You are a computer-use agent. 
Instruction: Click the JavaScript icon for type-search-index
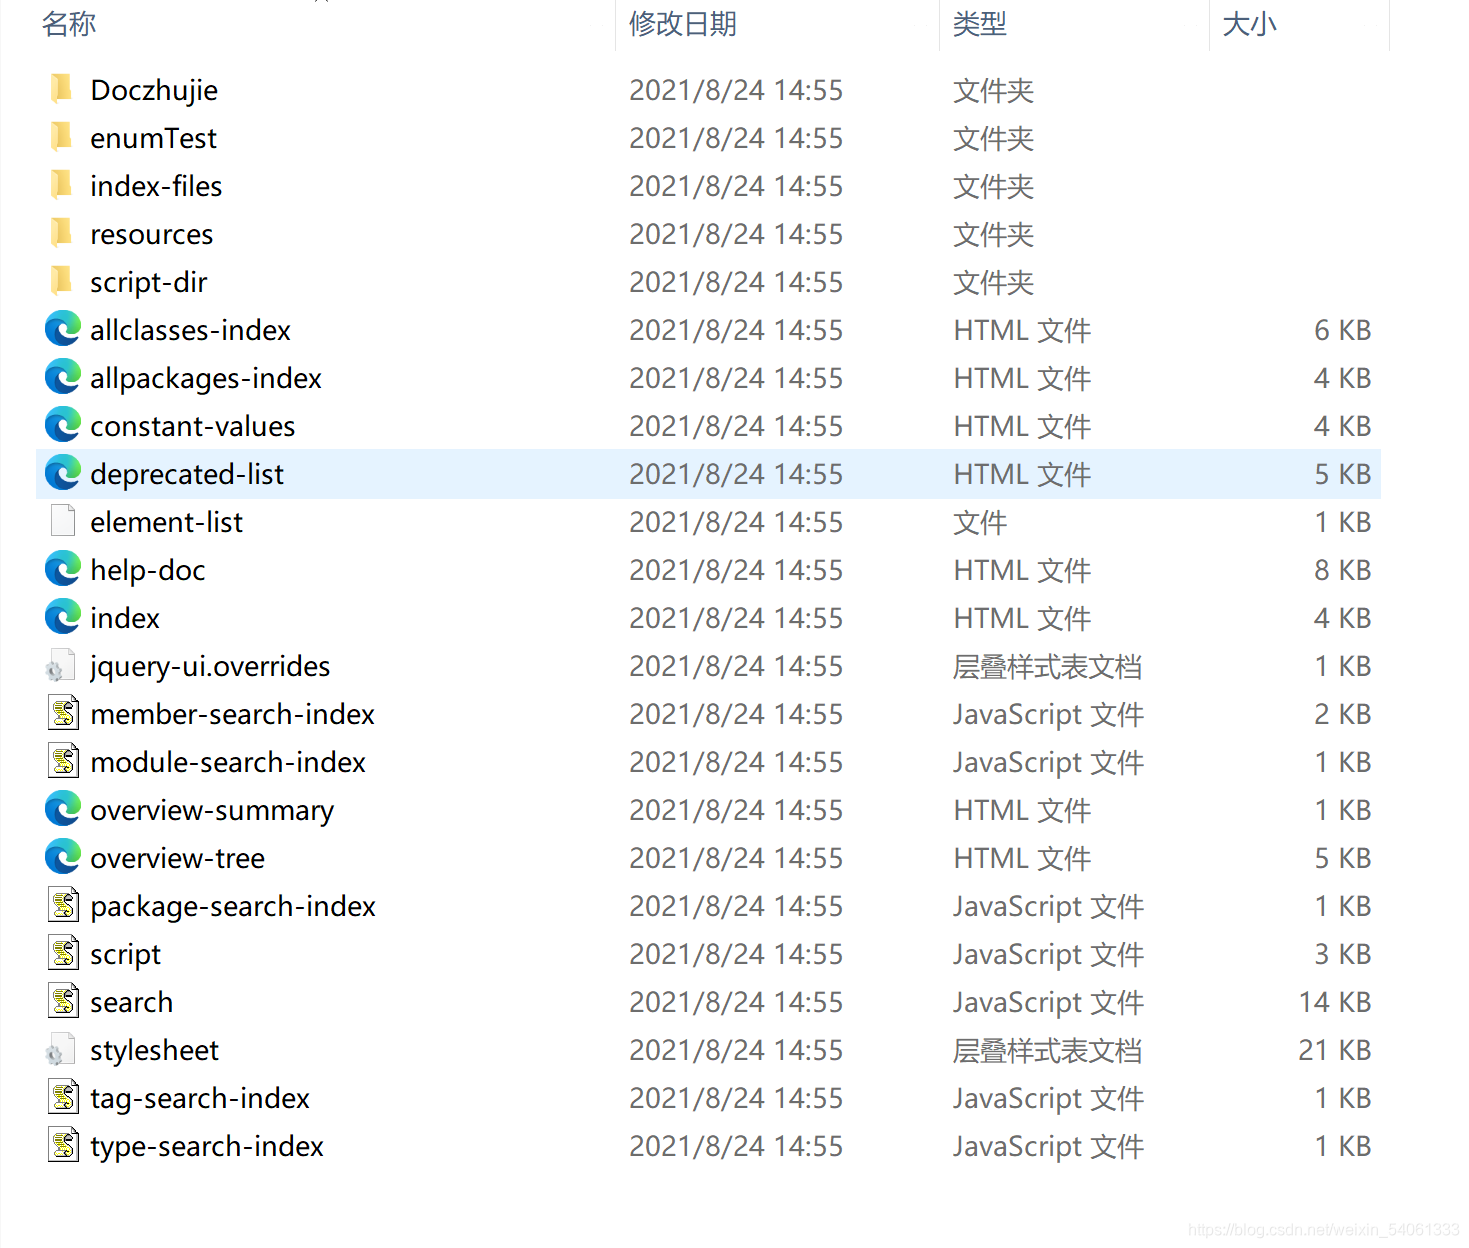[x=64, y=1145]
